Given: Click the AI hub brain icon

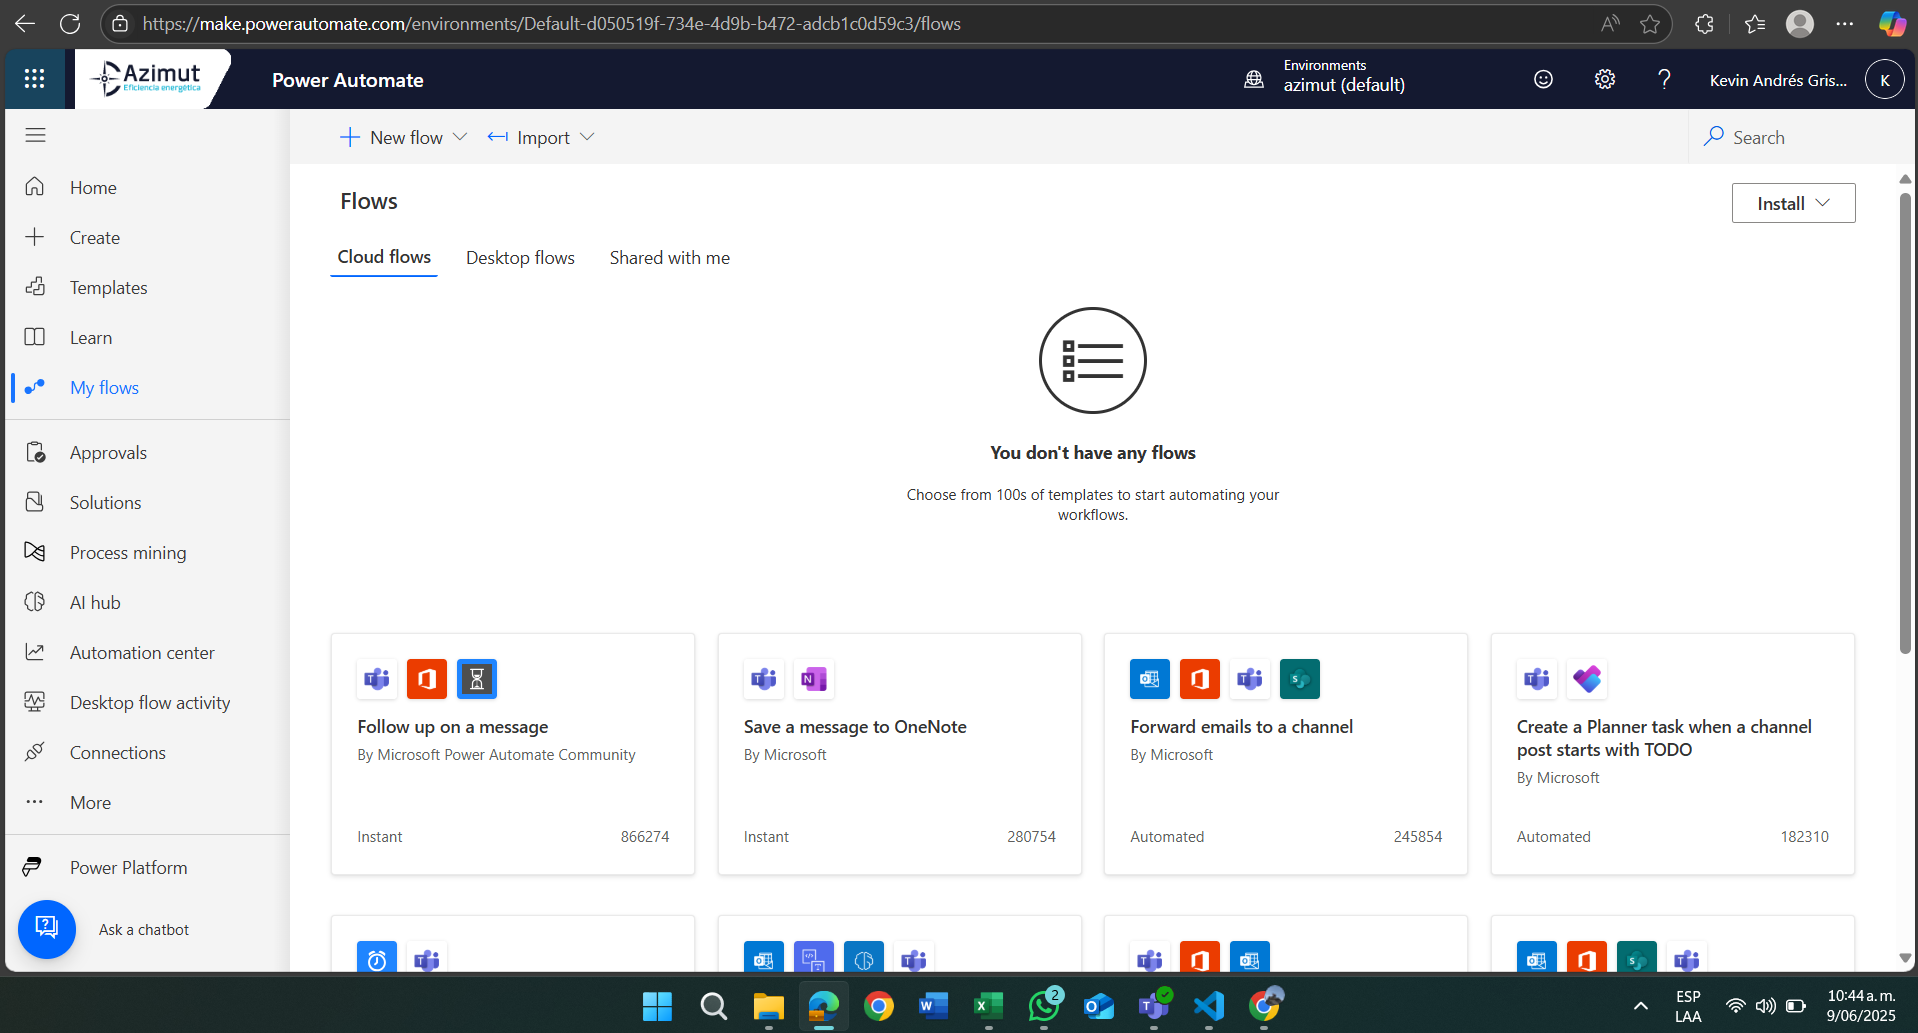Looking at the screenshot, I should tap(35, 602).
